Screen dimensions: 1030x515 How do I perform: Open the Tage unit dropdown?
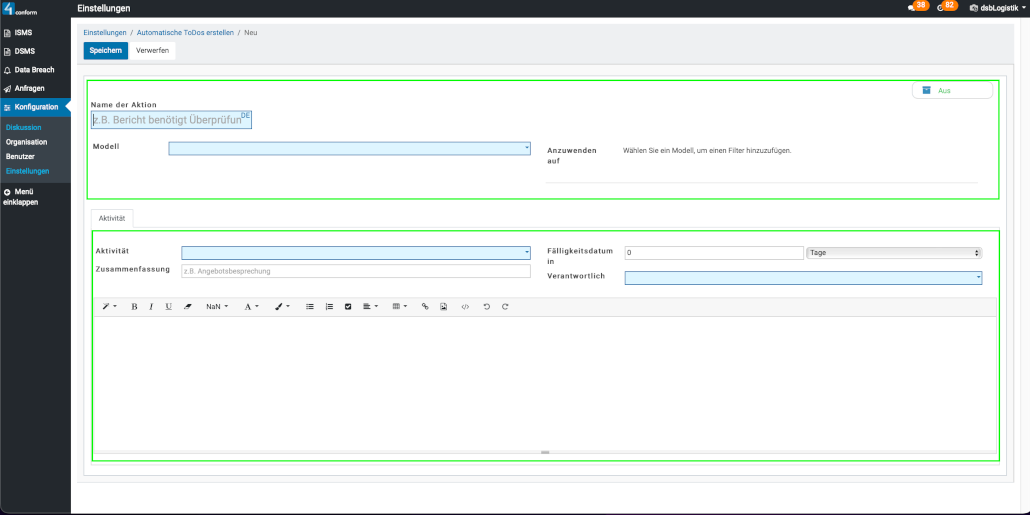tap(893, 253)
